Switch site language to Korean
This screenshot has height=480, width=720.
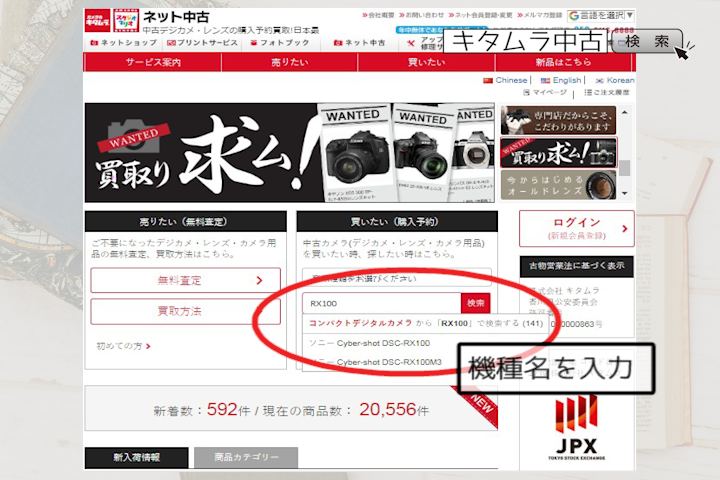pos(614,80)
